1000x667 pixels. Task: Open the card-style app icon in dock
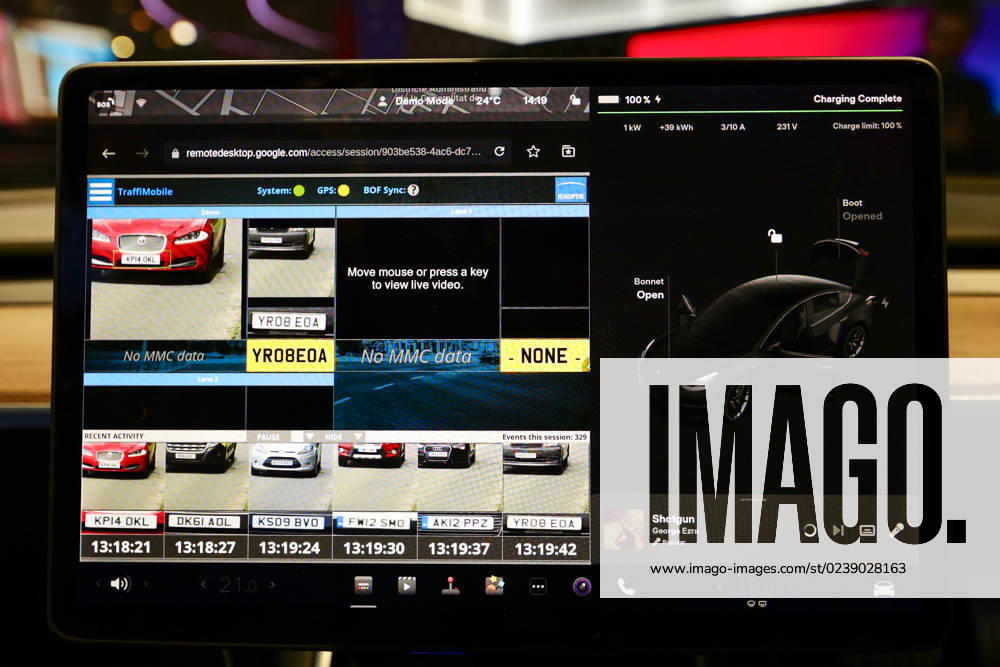tap(364, 585)
